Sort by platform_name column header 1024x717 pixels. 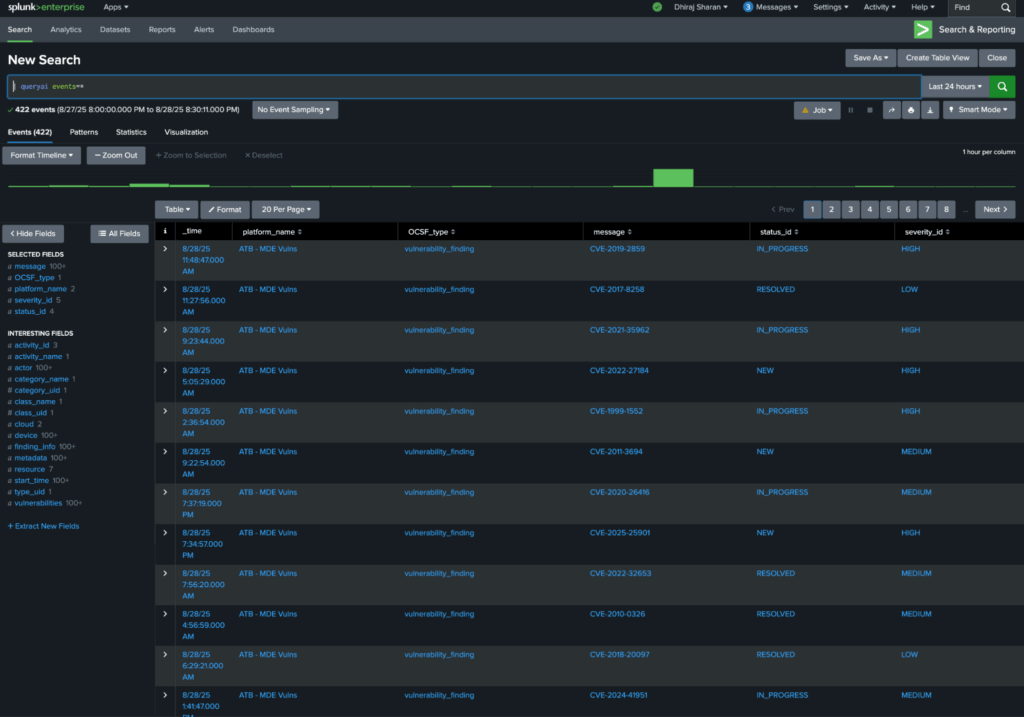tap(272, 232)
